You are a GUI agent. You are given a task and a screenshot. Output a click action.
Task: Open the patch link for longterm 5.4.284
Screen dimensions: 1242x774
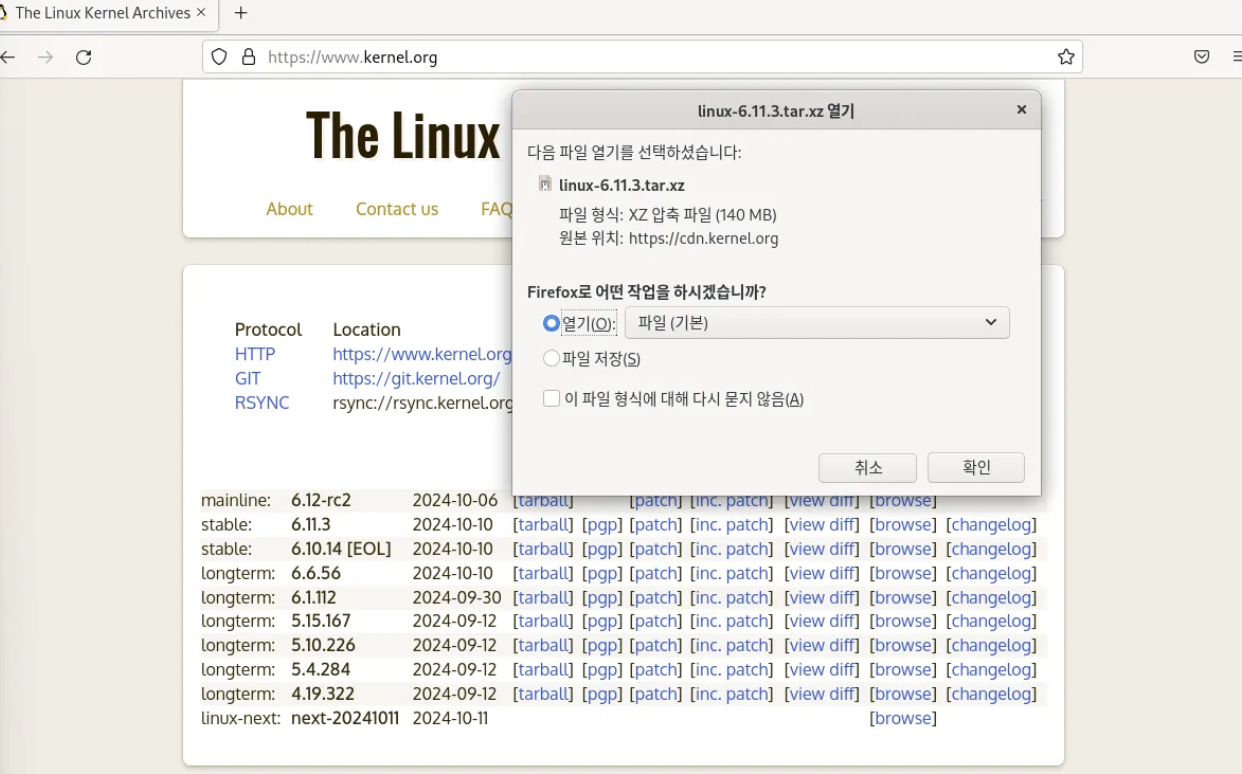pyautogui.click(x=657, y=669)
